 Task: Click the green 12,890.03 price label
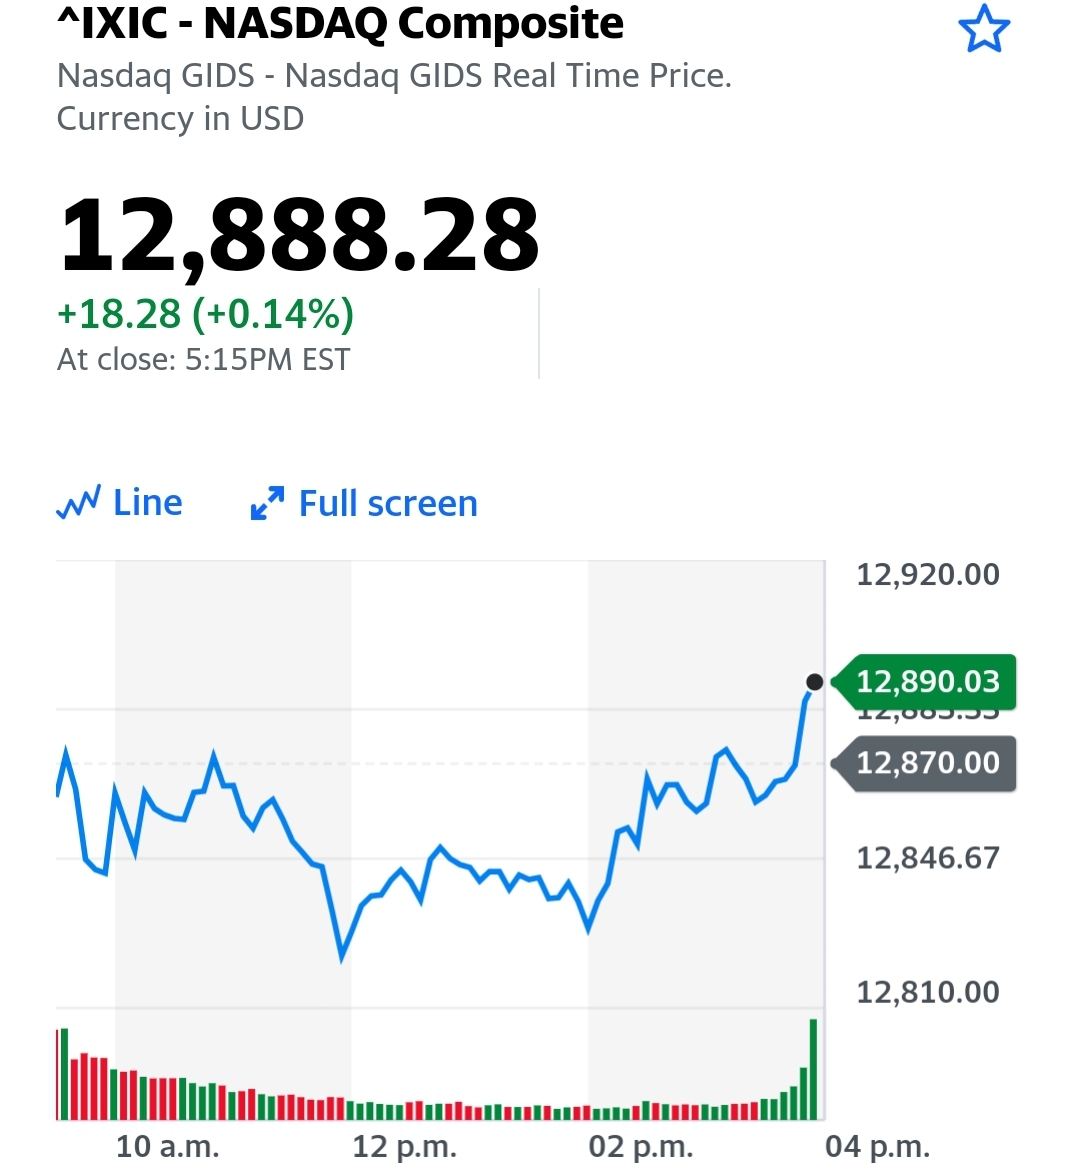923,682
